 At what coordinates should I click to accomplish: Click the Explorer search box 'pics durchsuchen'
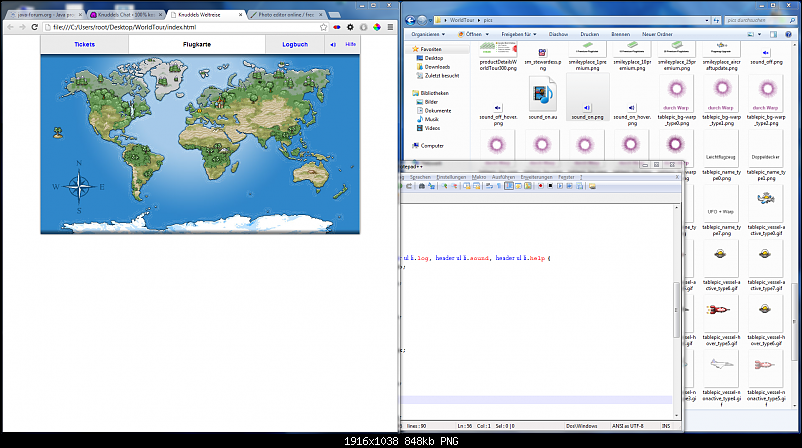[760, 20]
